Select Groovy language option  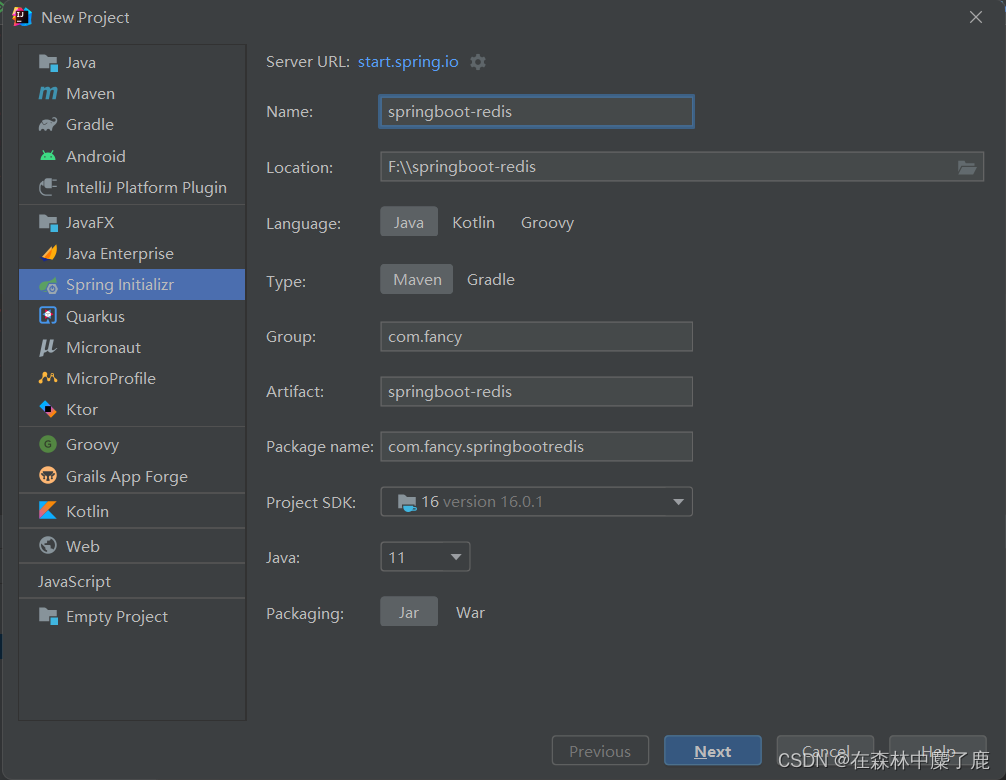(x=547, y=222)
